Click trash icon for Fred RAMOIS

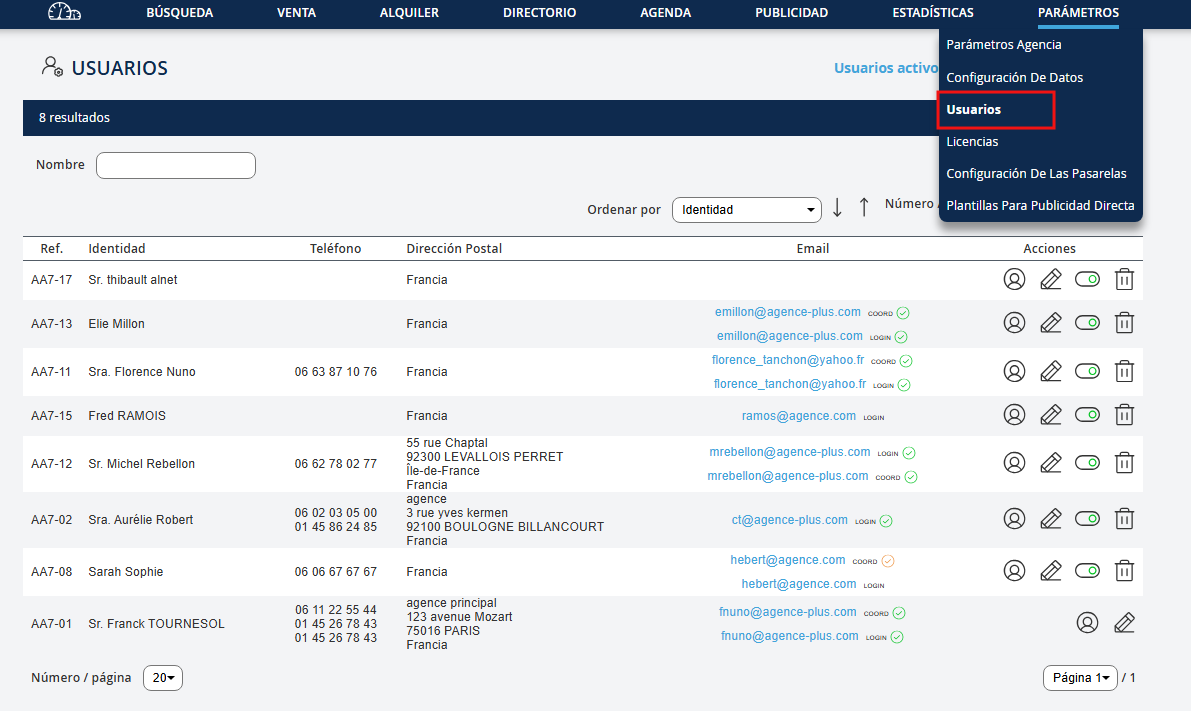tap(1124, 414)
